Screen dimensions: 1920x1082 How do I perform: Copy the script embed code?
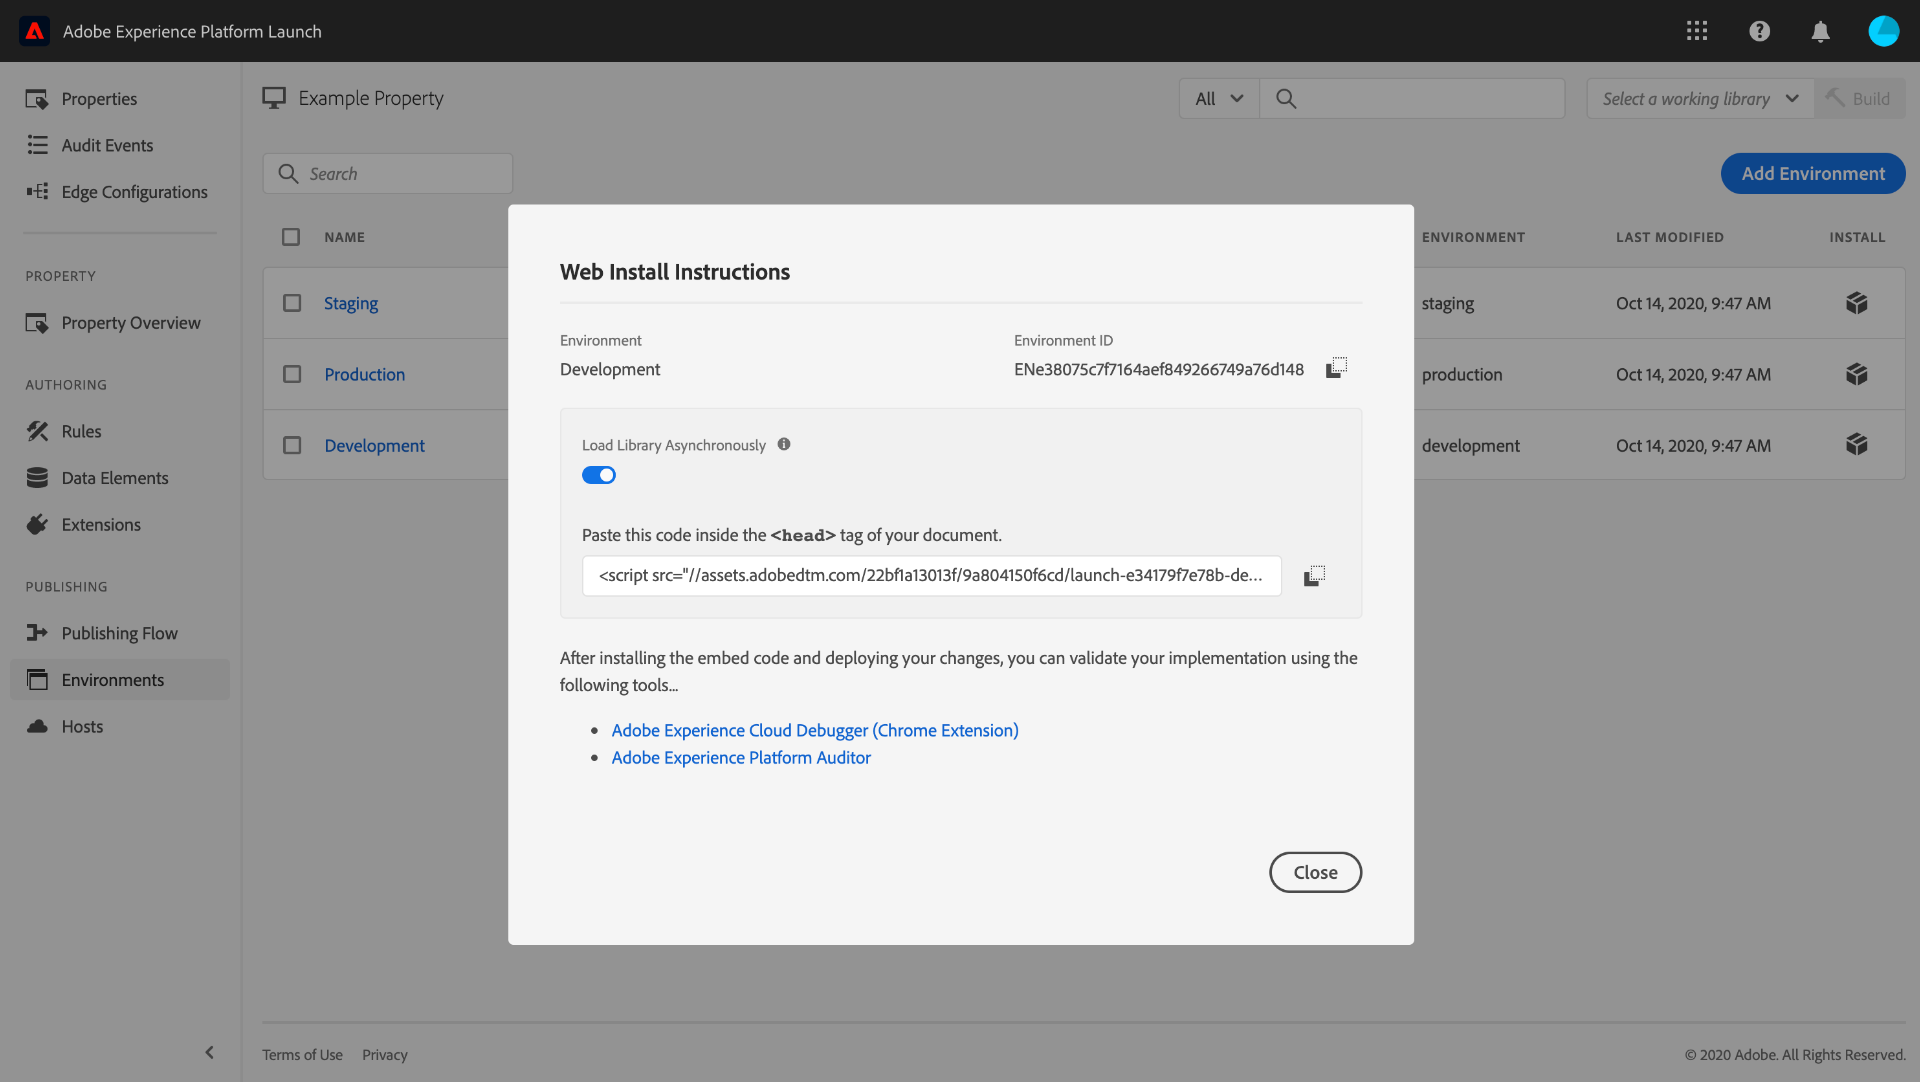tap(1314, 576)
